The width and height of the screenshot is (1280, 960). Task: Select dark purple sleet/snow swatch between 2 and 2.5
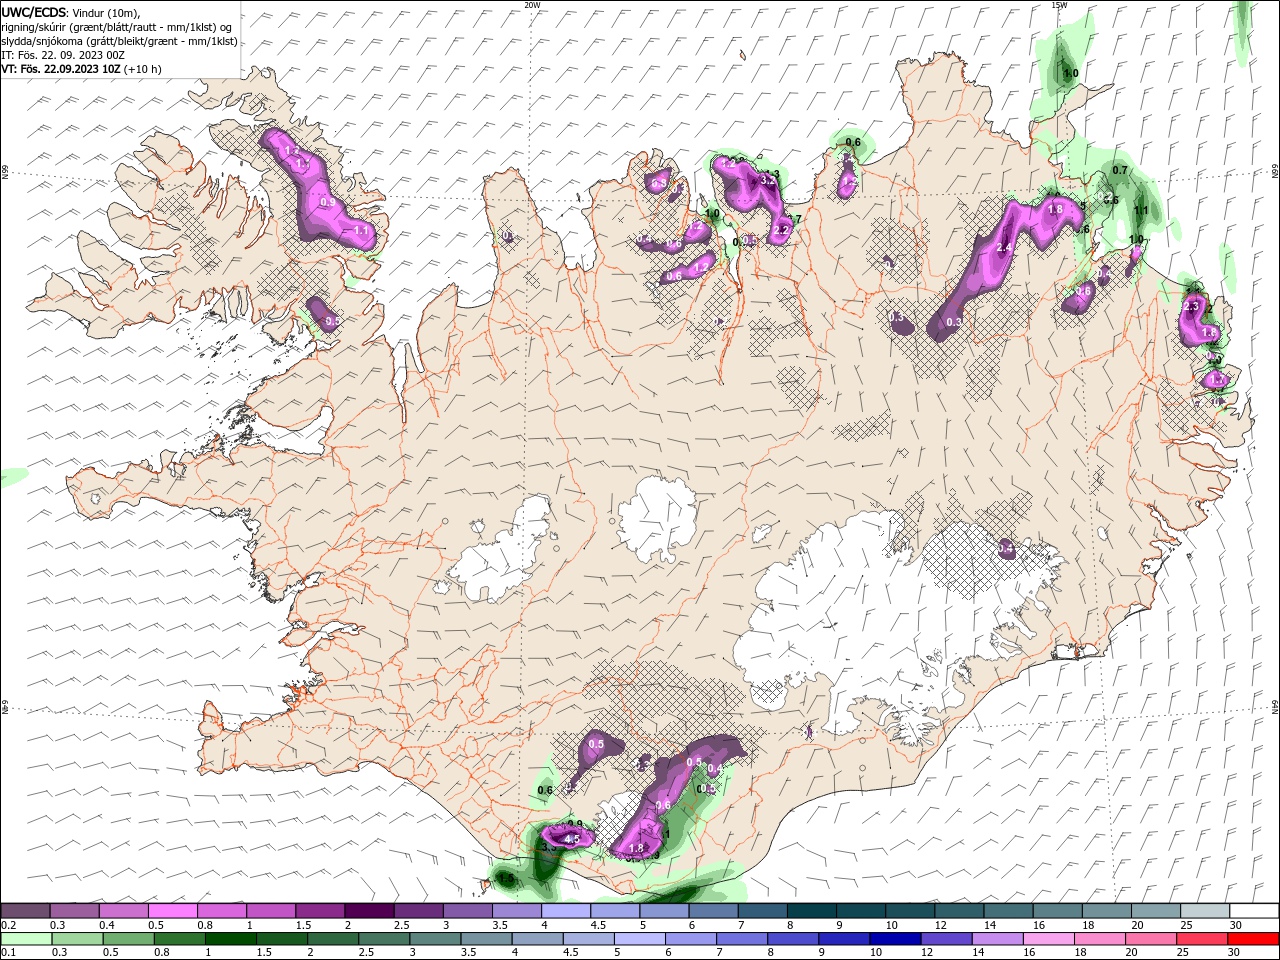coord(369,910)
